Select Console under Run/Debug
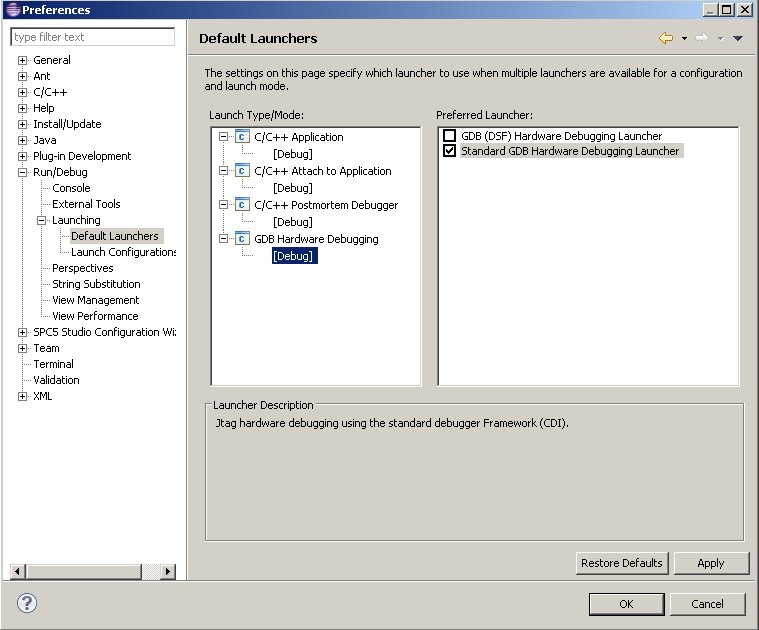Viewport: 759px width, 630px height. (x=71, y=188)
